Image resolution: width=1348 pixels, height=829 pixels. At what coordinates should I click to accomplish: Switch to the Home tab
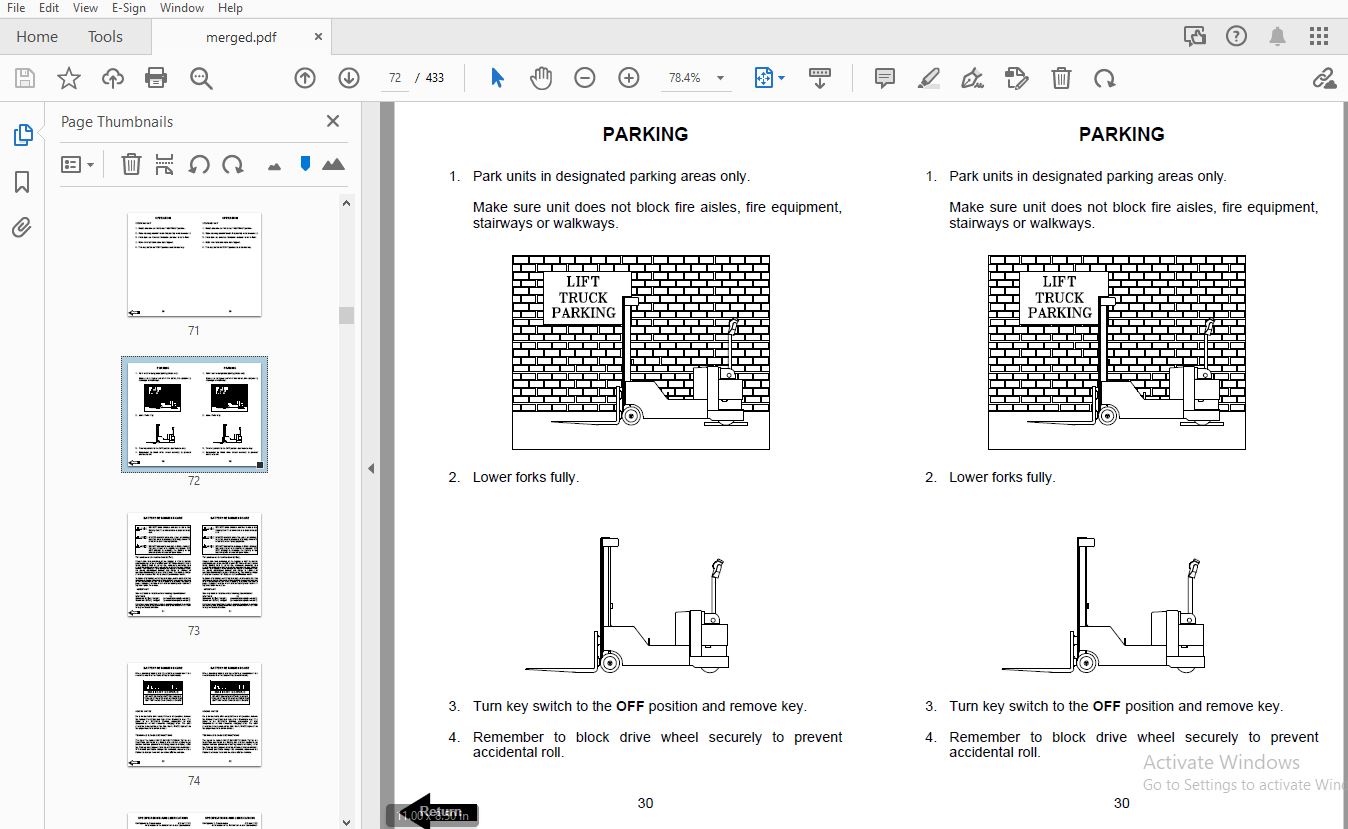coord(37,37)
